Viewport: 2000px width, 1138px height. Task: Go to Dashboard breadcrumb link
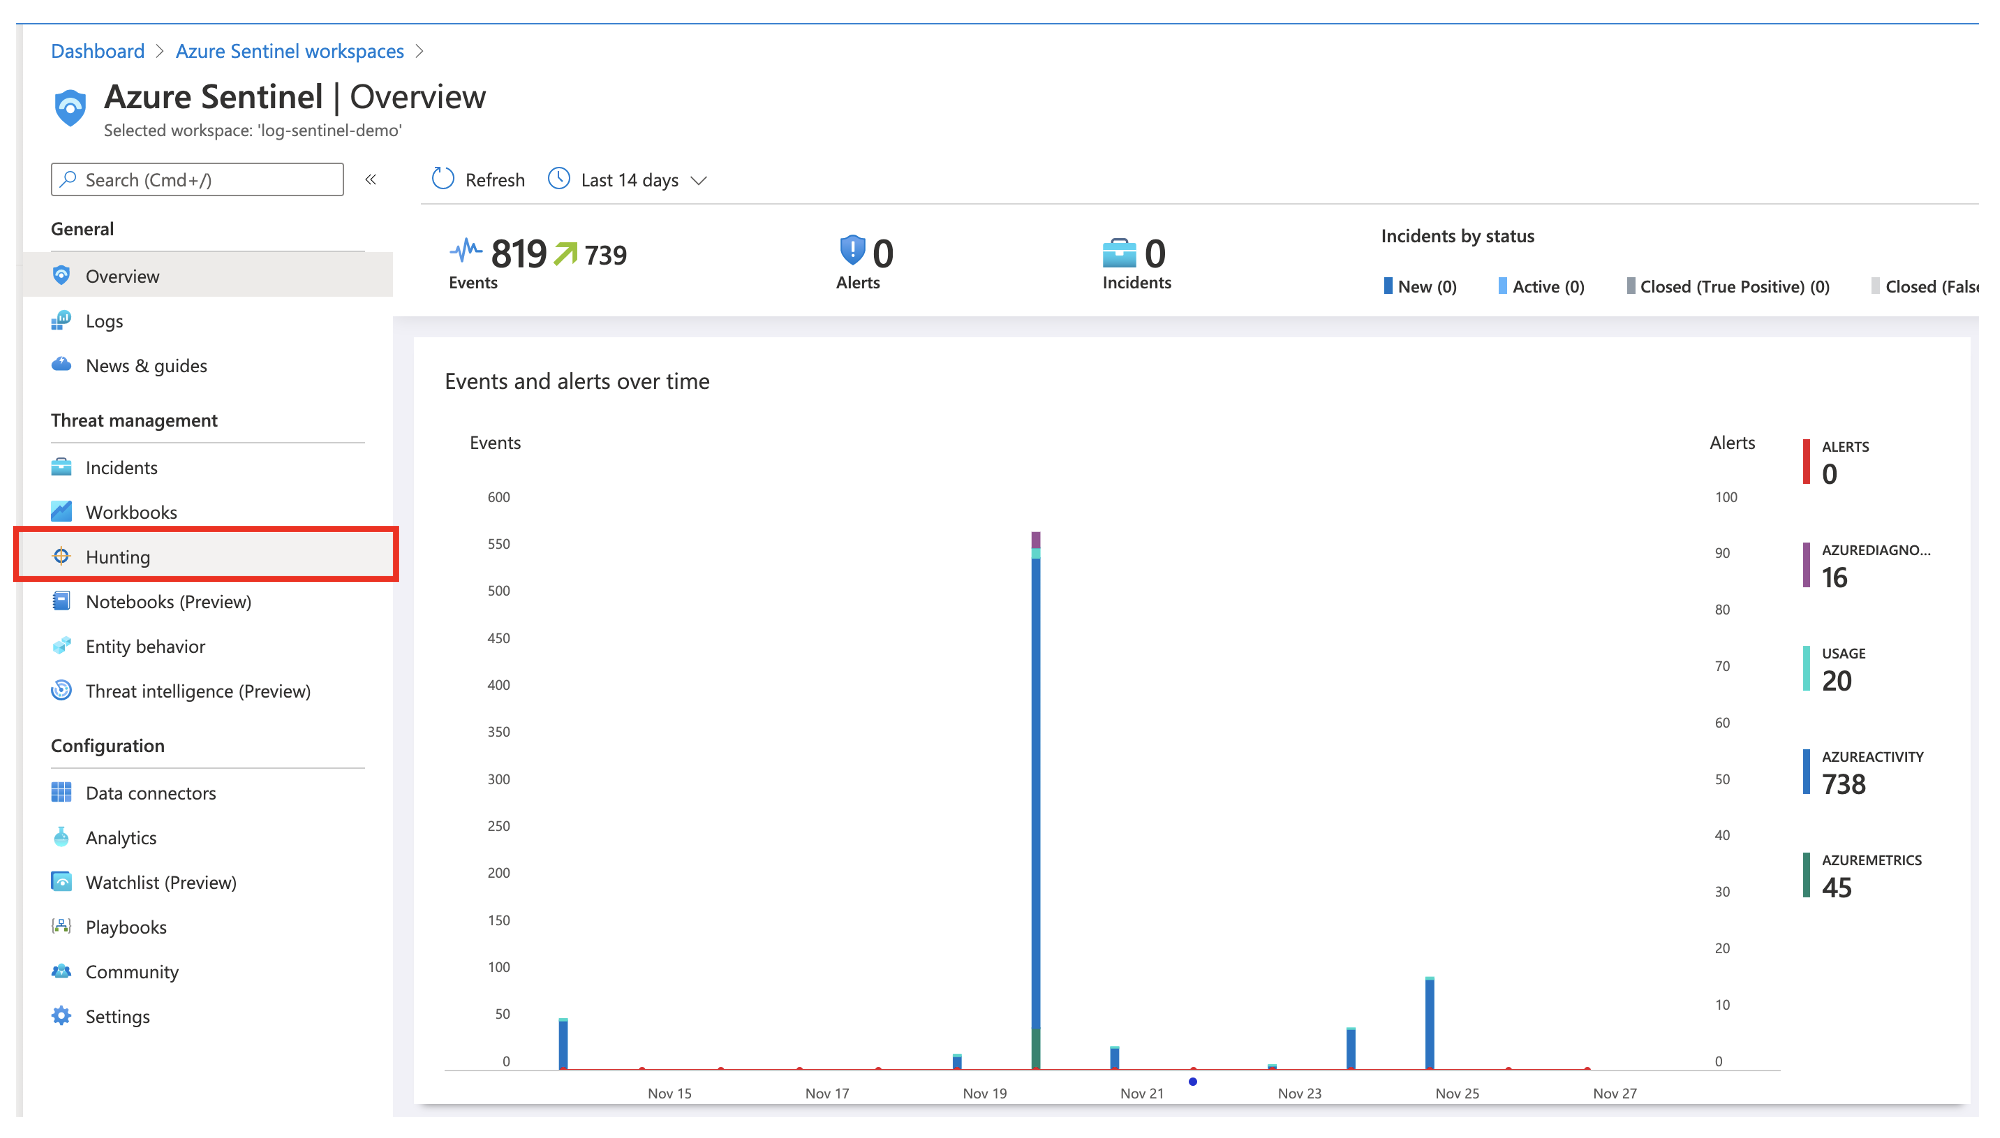(97, 51)
